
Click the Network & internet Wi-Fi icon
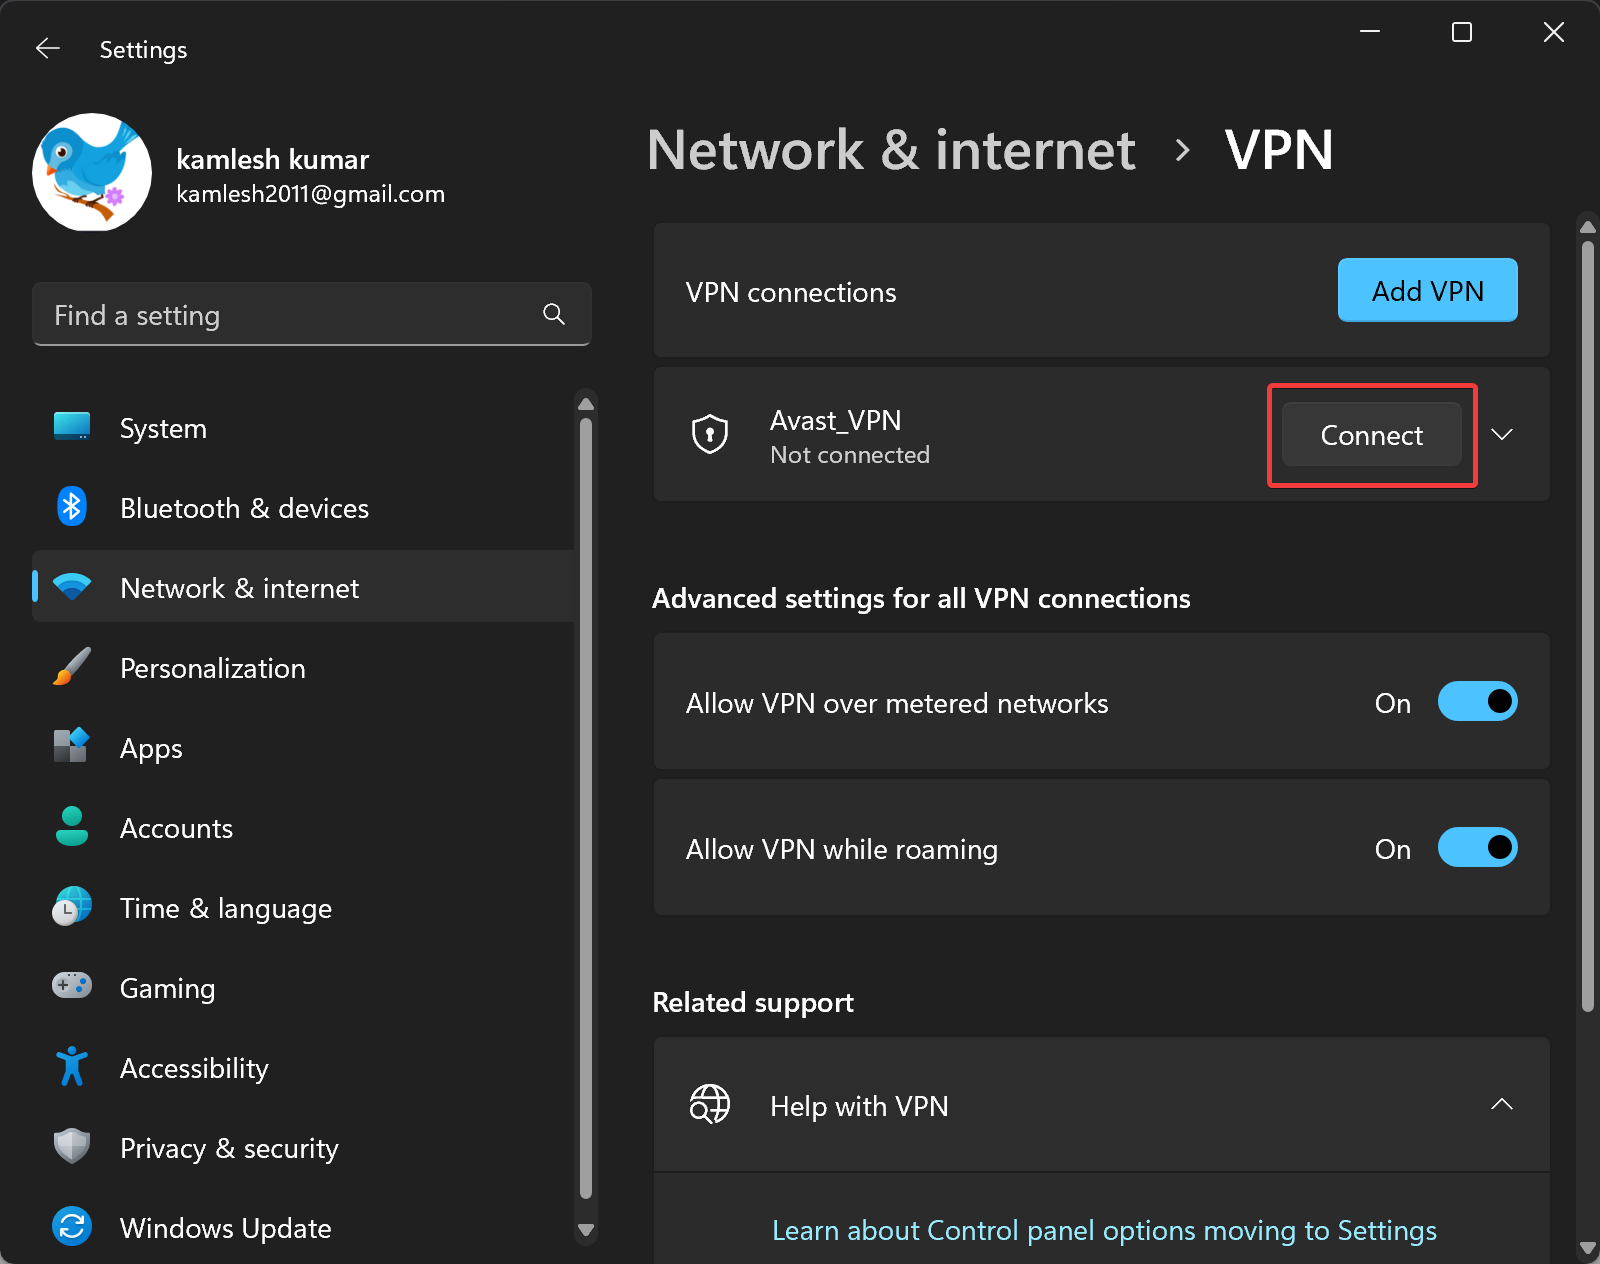(x=71, y=587)
